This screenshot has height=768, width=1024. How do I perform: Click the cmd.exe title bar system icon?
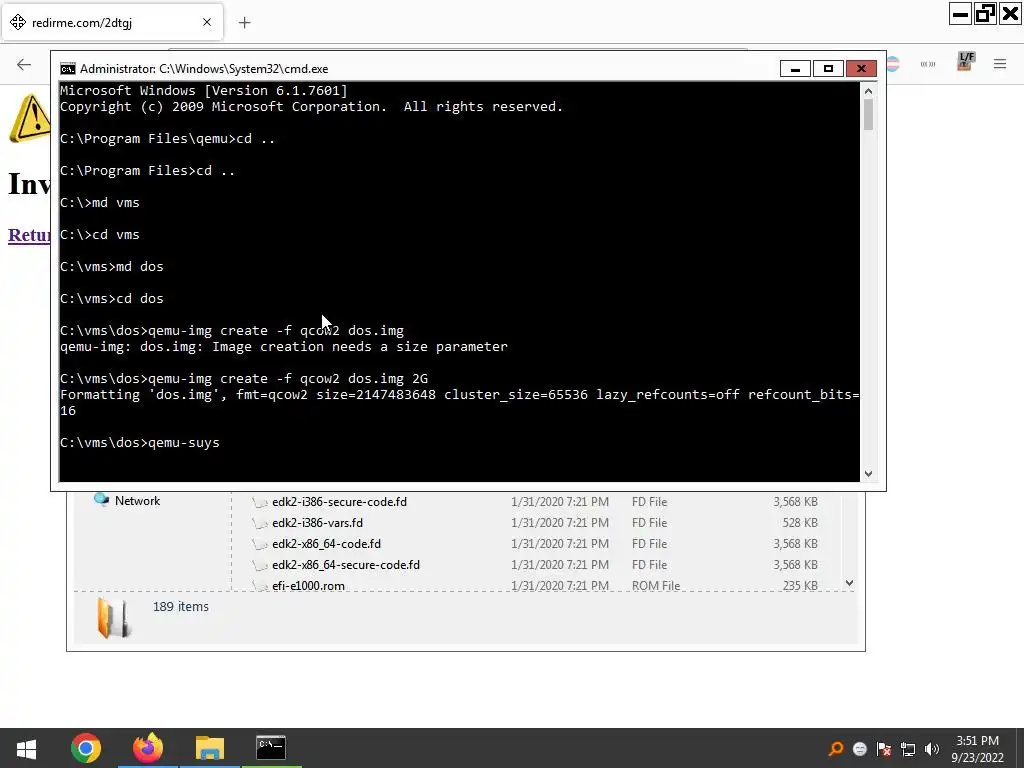click(67, 69)
